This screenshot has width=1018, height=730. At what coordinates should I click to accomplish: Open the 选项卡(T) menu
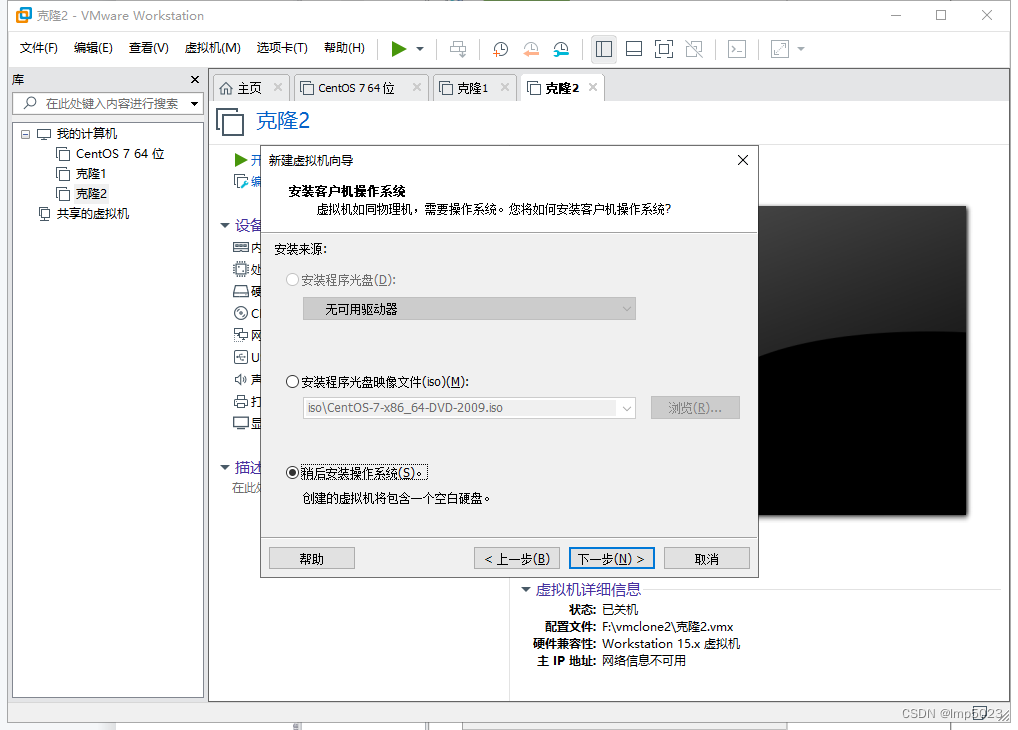point(282,48)
